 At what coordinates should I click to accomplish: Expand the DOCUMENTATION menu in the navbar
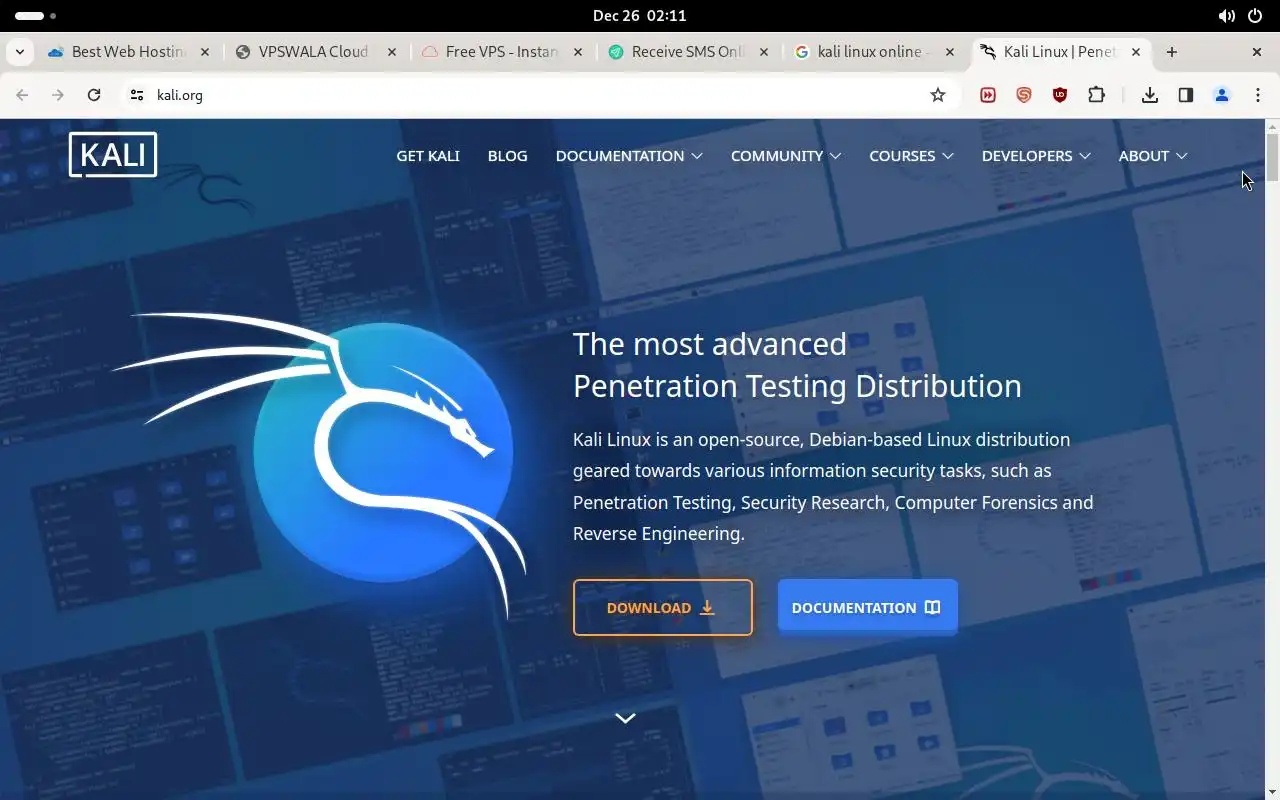pyautogui.click(x=629, y=156)
